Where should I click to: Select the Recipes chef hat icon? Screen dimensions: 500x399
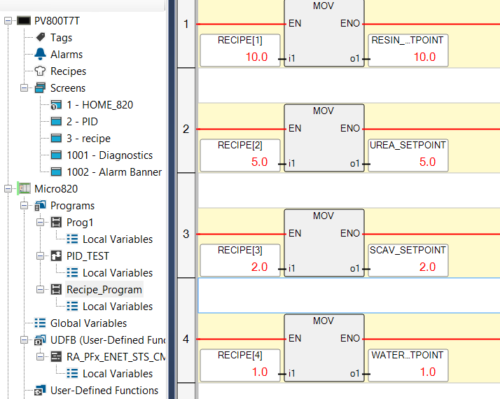[x=40, y=71]
